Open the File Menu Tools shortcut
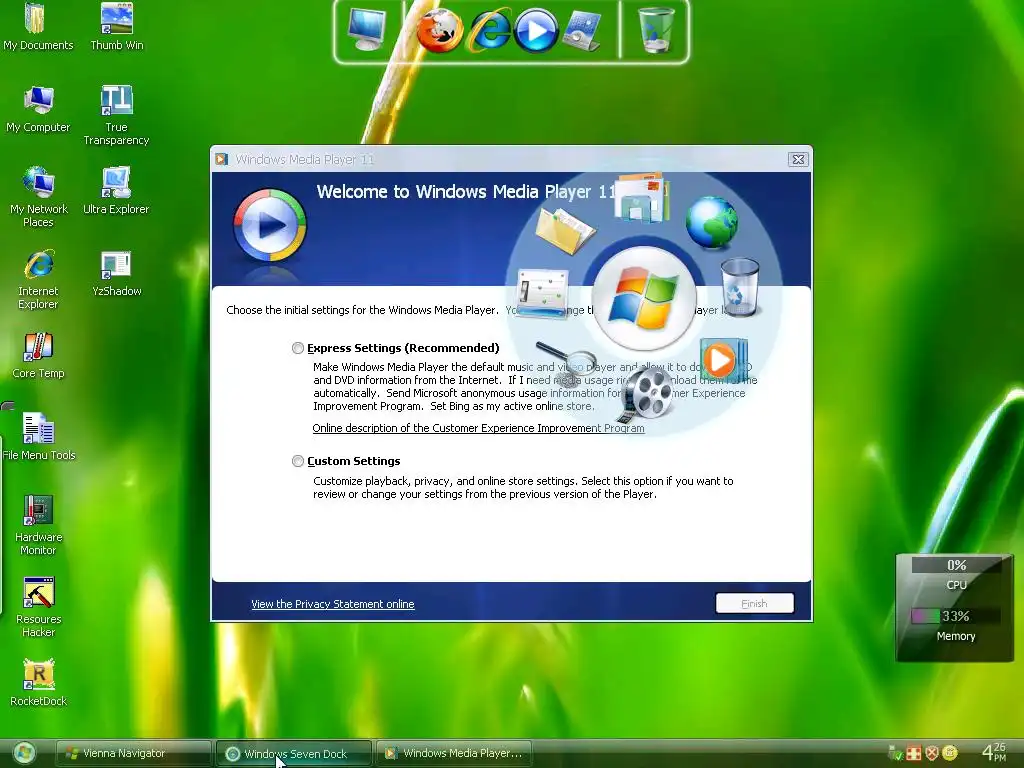The width and height of the screenshot is (1024, 768). 38,436
